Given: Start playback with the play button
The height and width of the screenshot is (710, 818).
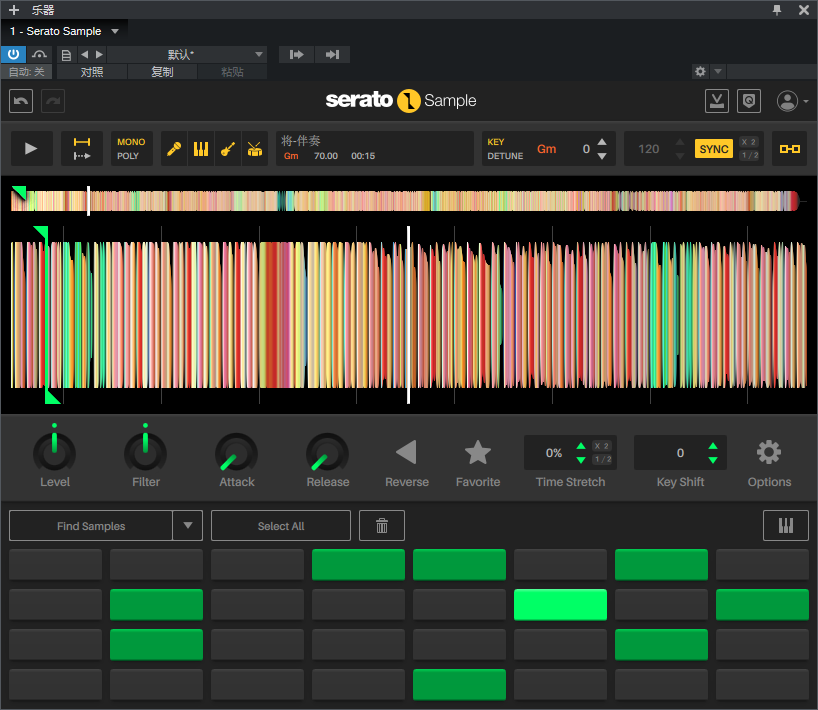Looking at the screenshot, I should [x=31, y=149].
